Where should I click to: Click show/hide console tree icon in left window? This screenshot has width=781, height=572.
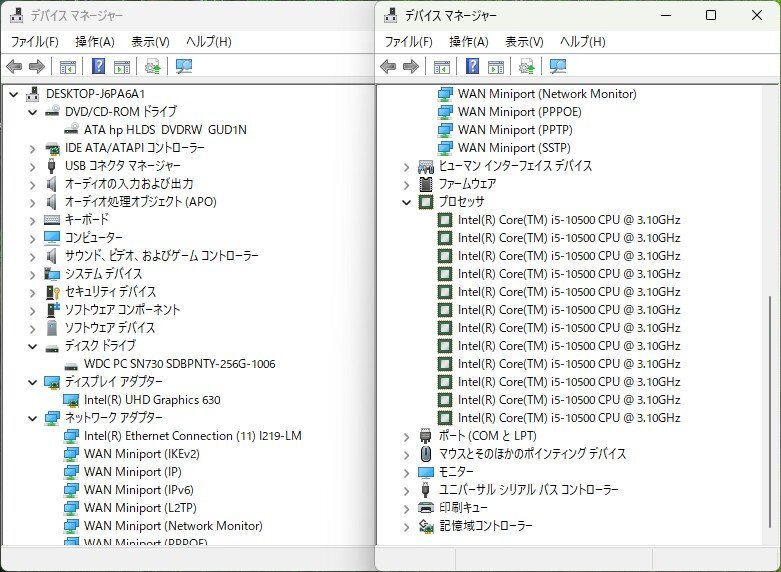68,66
